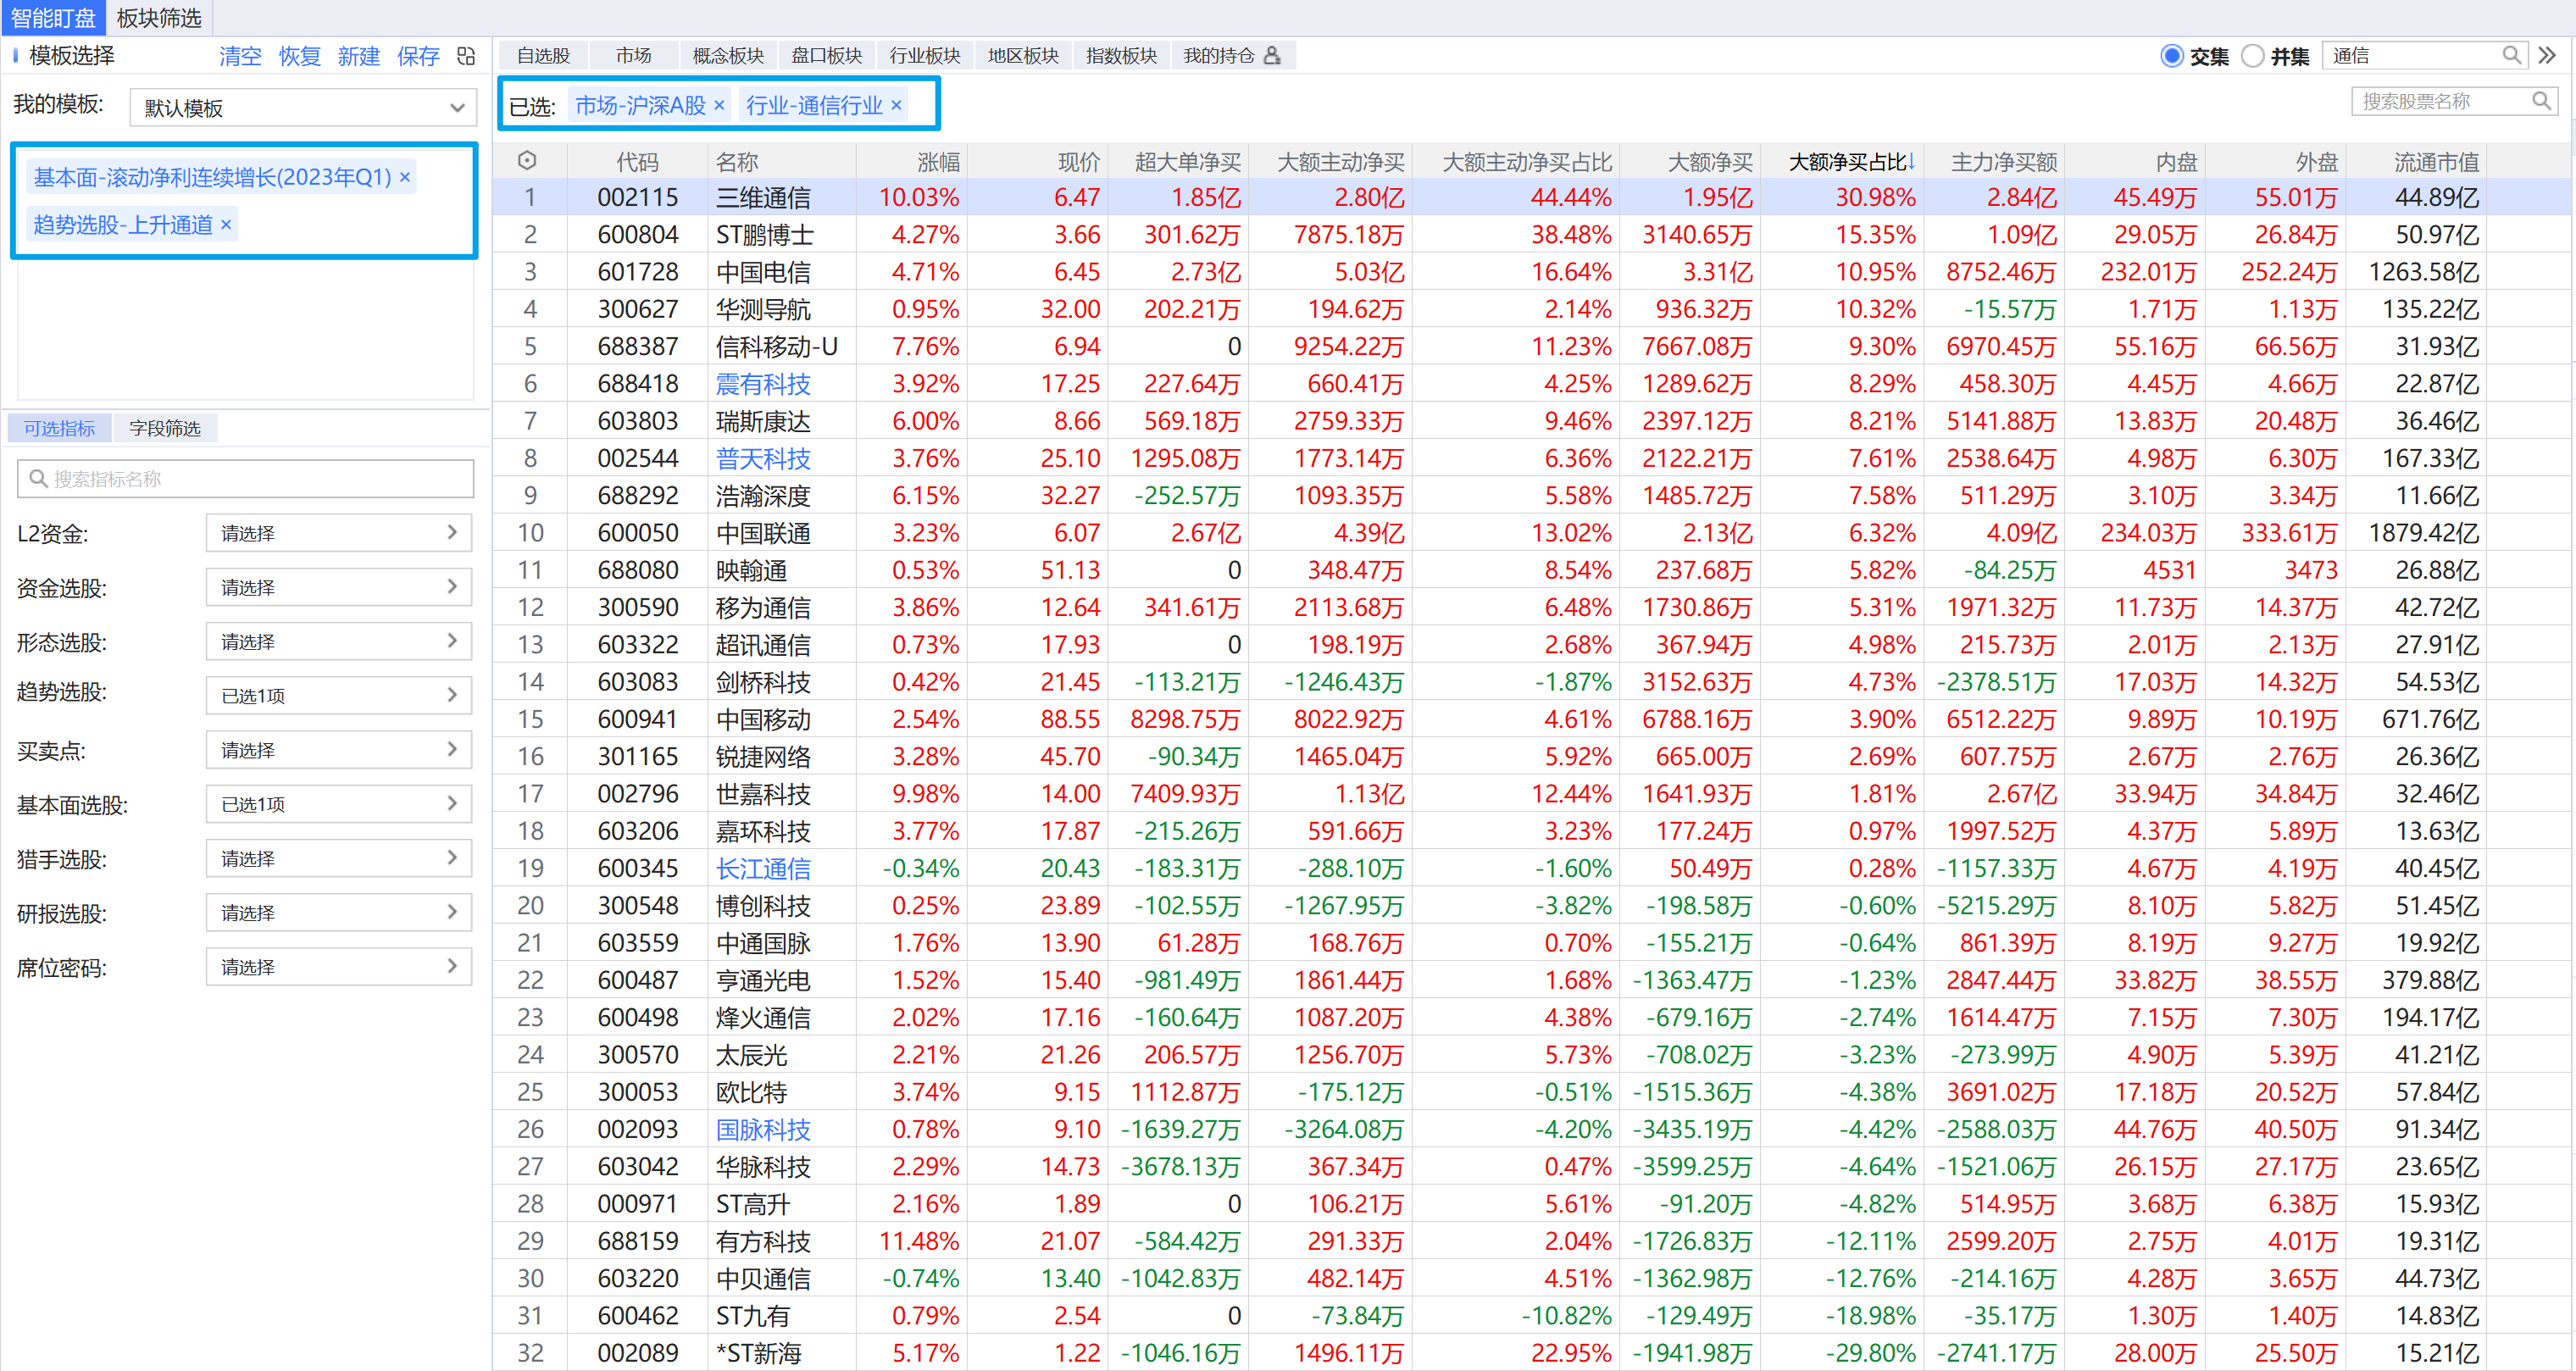Screen dimensions: 2576x1371
Task: Remove the 行业-通信行业 filter tag
Action: 896,105
